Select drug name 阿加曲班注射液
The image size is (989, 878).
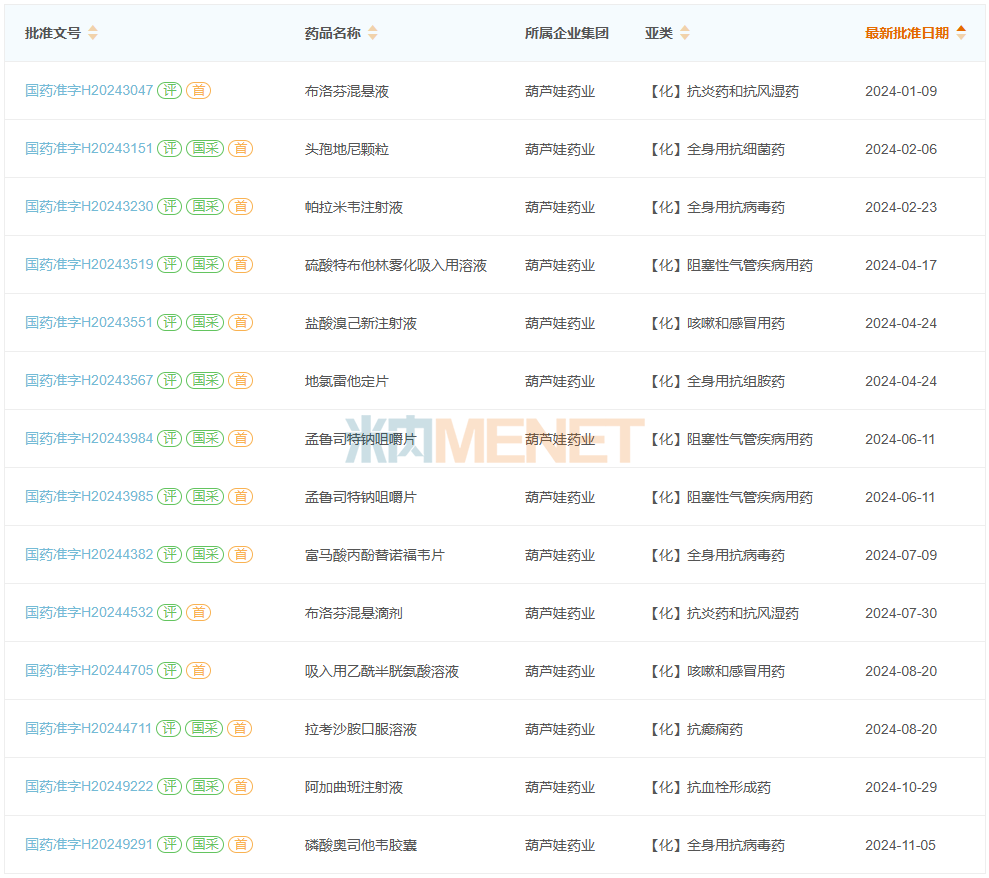pos(354,788)
